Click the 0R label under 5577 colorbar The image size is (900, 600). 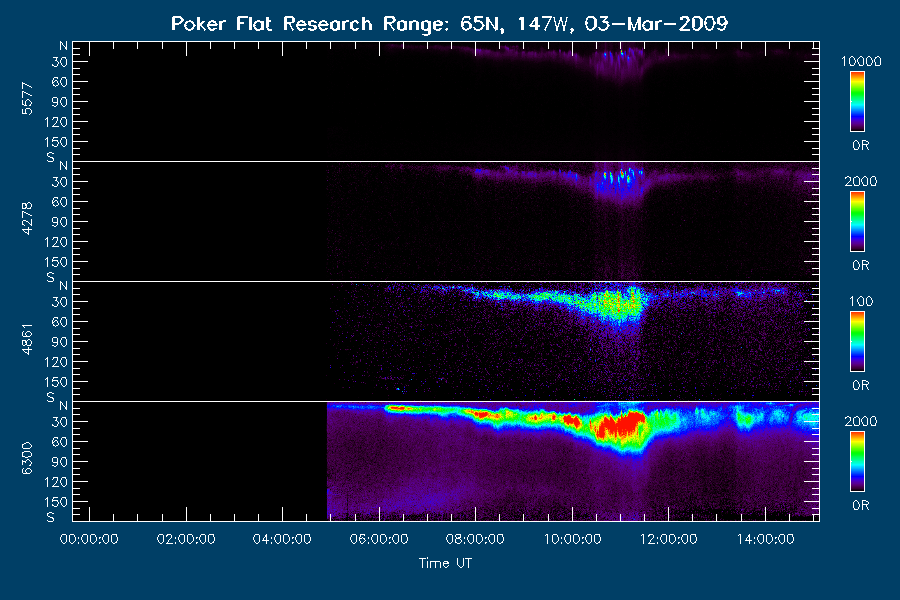click(860, 145)
